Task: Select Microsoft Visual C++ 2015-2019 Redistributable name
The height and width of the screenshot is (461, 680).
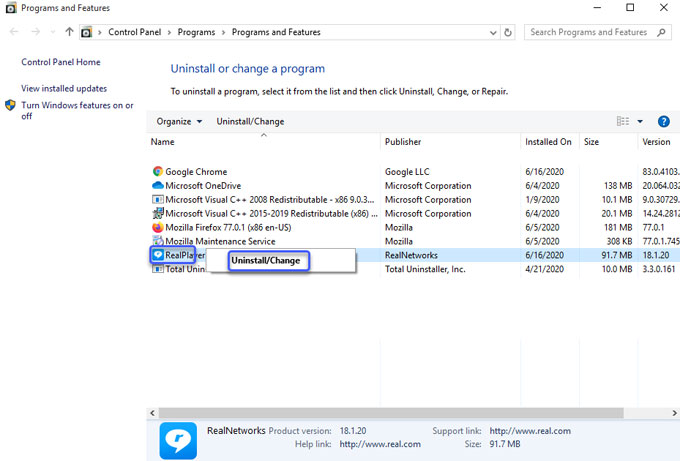Action: pyautogui.click(x=271, y=213)
